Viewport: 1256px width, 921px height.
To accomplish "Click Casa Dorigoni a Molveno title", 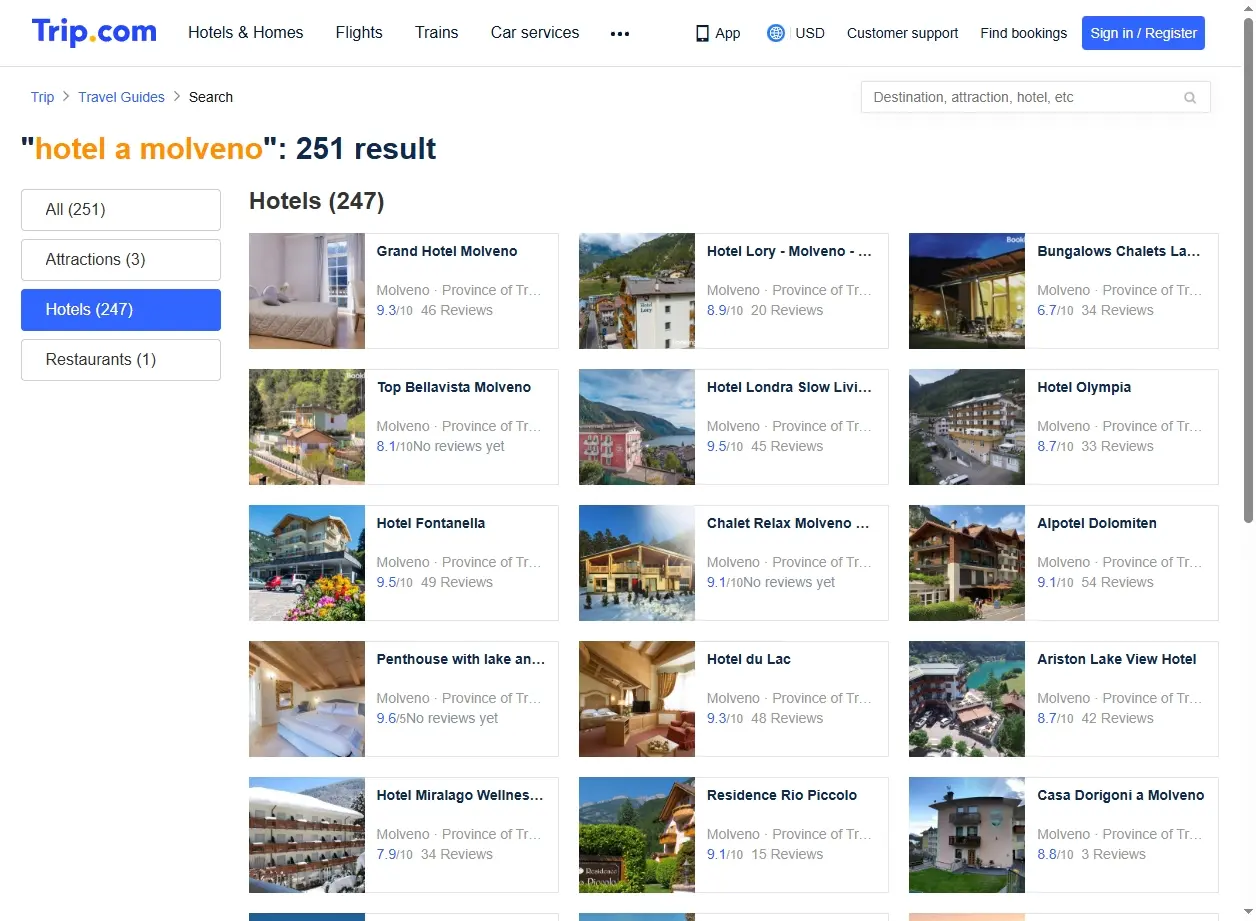I will coord(1121,795).
